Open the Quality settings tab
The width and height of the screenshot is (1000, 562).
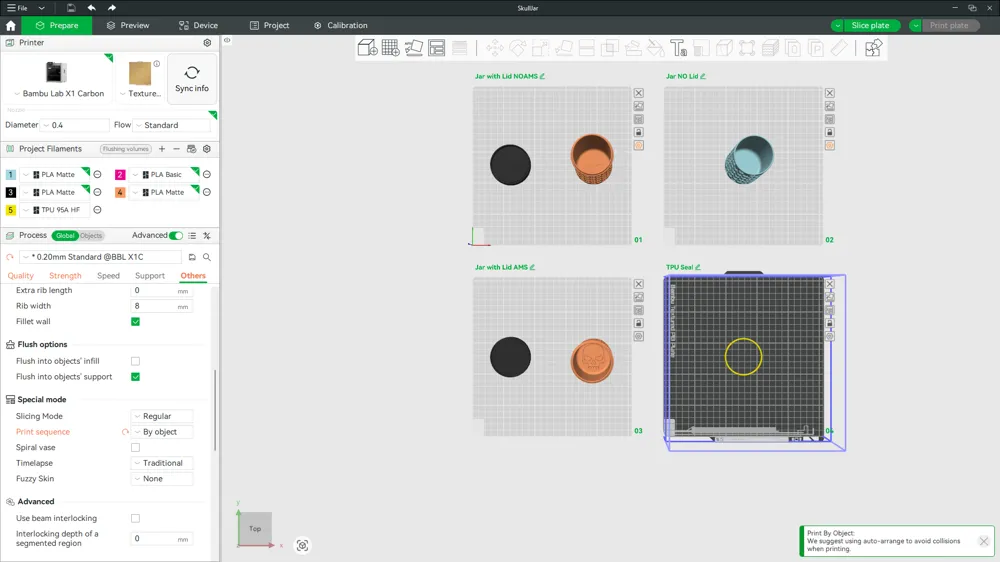(x=20, y=276)
